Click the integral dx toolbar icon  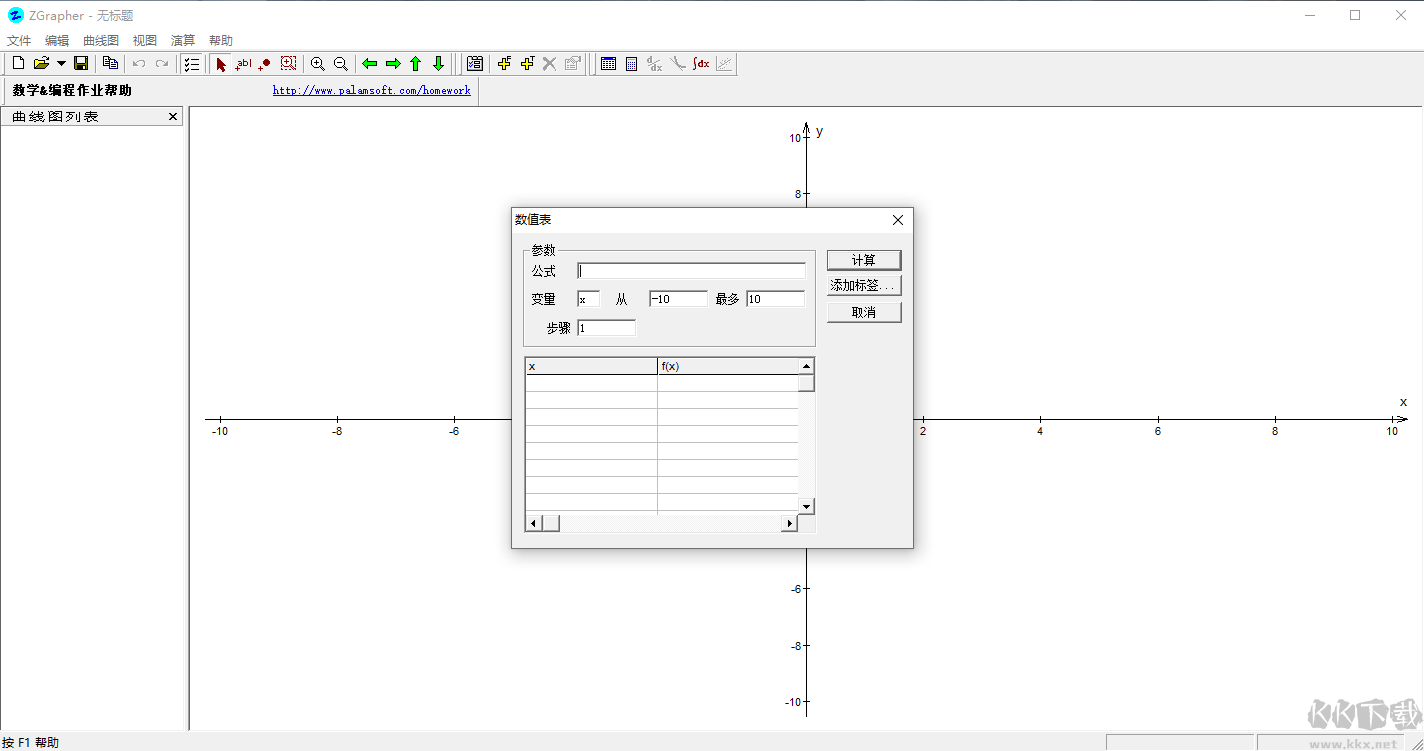[x=701, y=64]
